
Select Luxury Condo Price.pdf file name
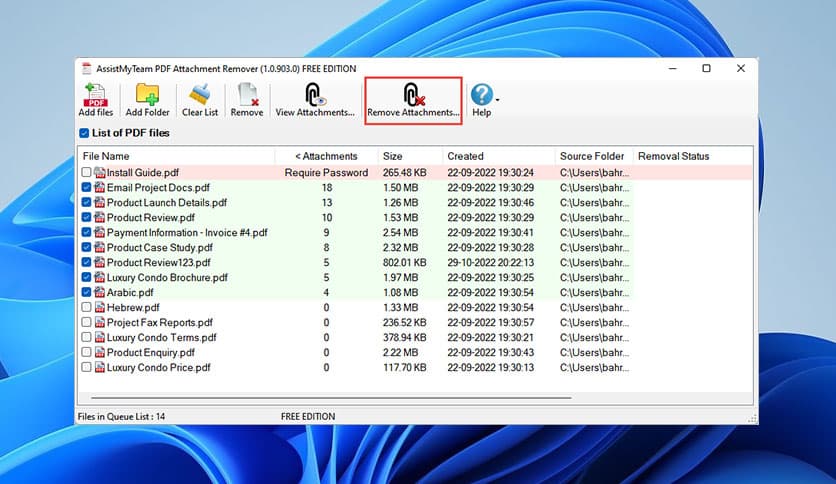coord(158,367)
